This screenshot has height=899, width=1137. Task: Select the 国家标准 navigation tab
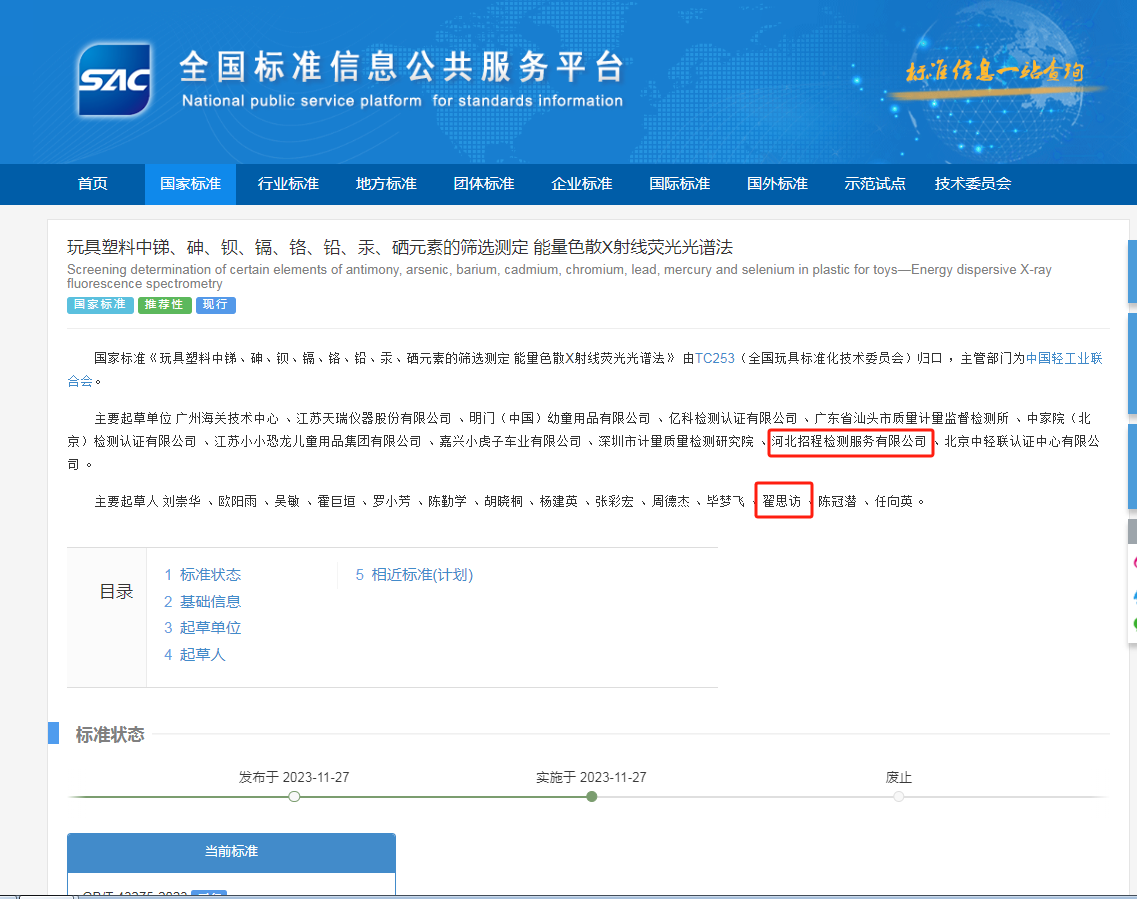pyautogui.click(x=190, y=184)
